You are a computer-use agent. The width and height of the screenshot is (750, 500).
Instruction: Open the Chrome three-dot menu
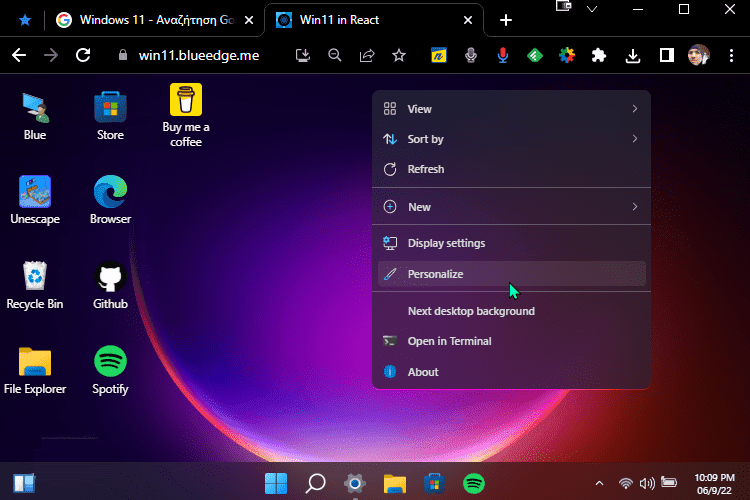coord(731,56)
